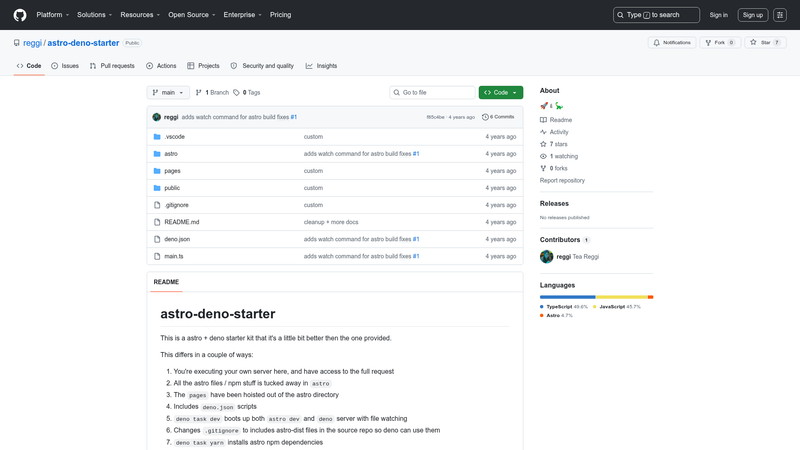Open reggi commit author avatar
800x450 pixels.
[157, 117]
